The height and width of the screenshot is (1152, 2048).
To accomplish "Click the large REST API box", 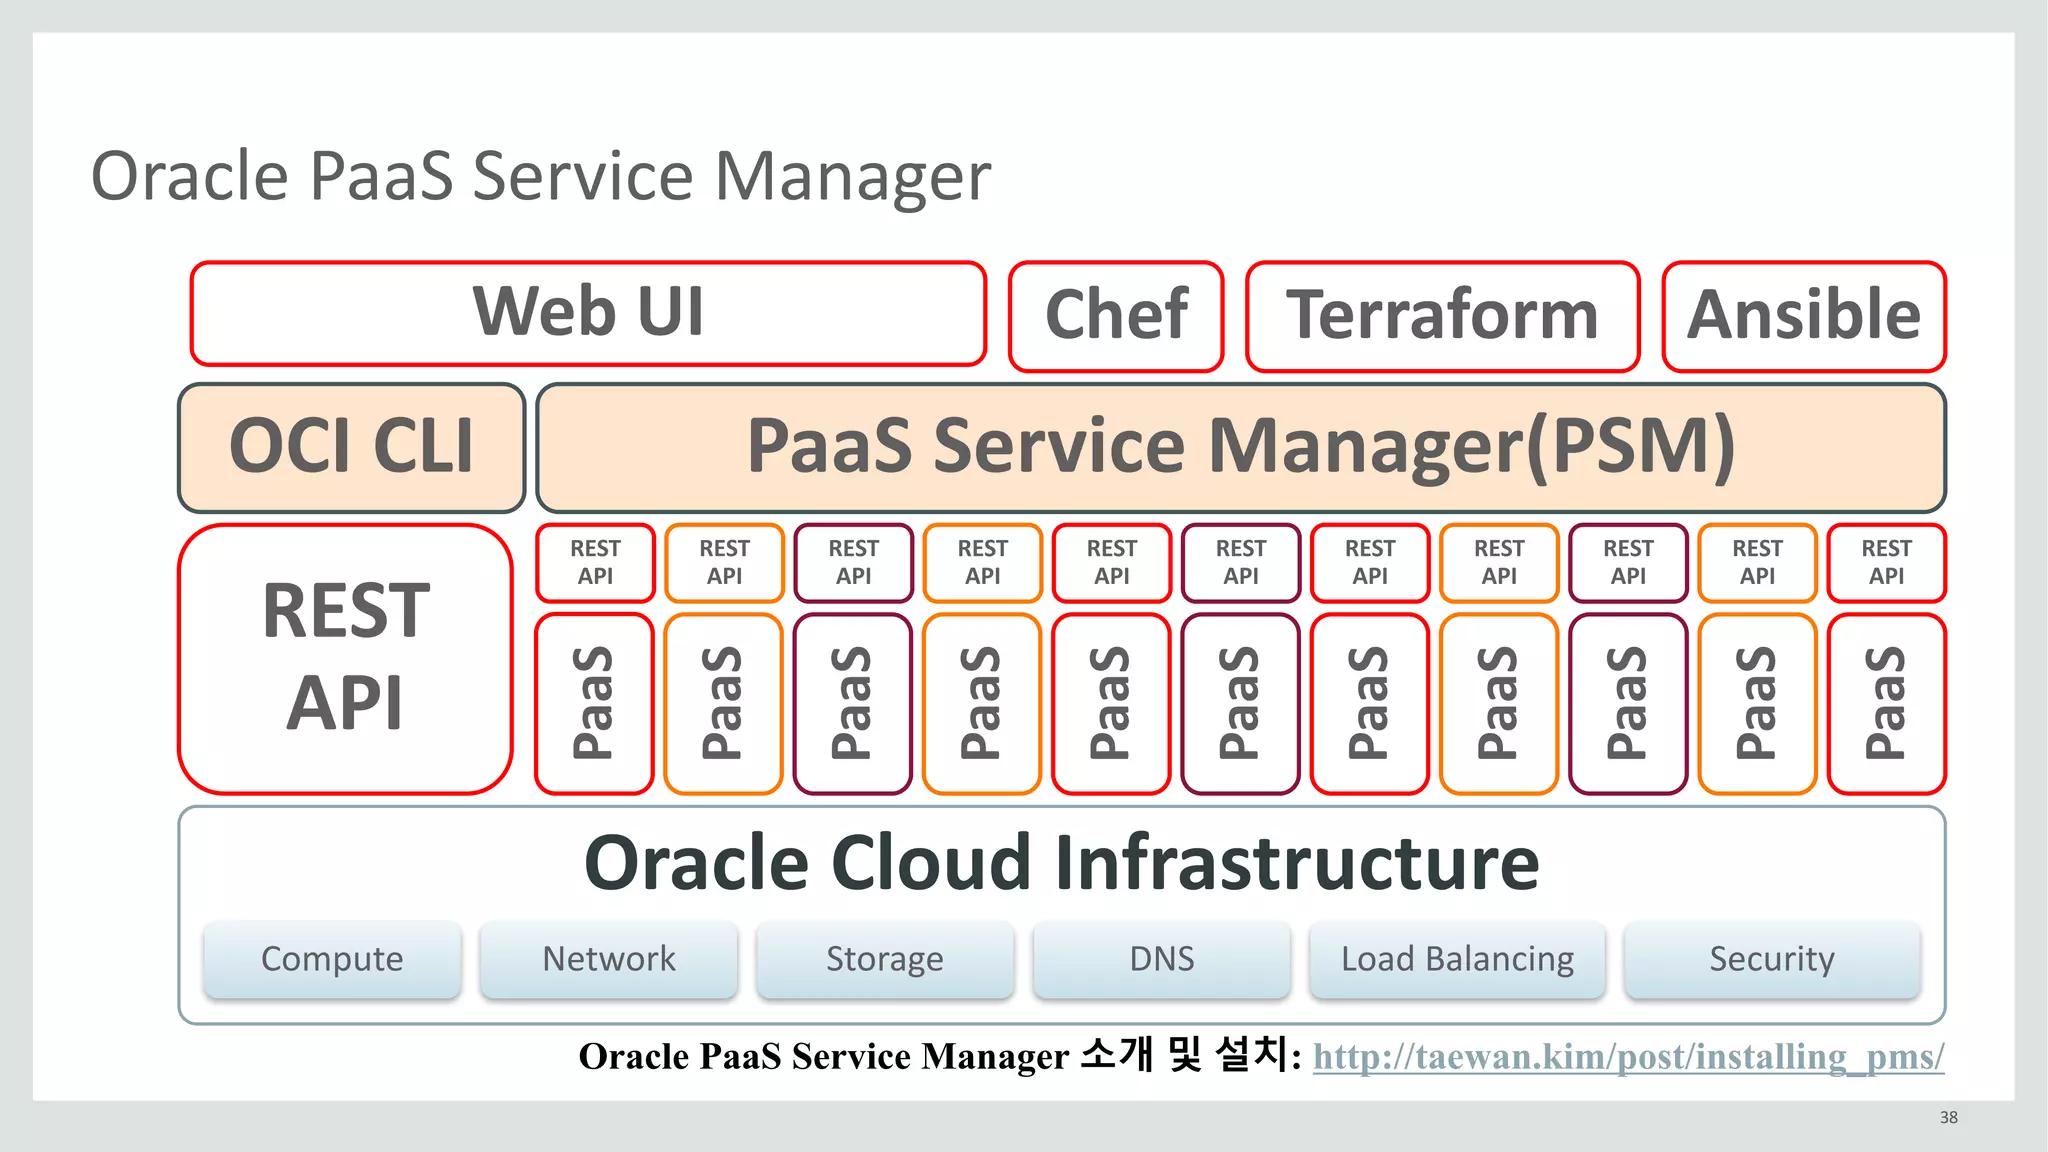I will (345, 658).
